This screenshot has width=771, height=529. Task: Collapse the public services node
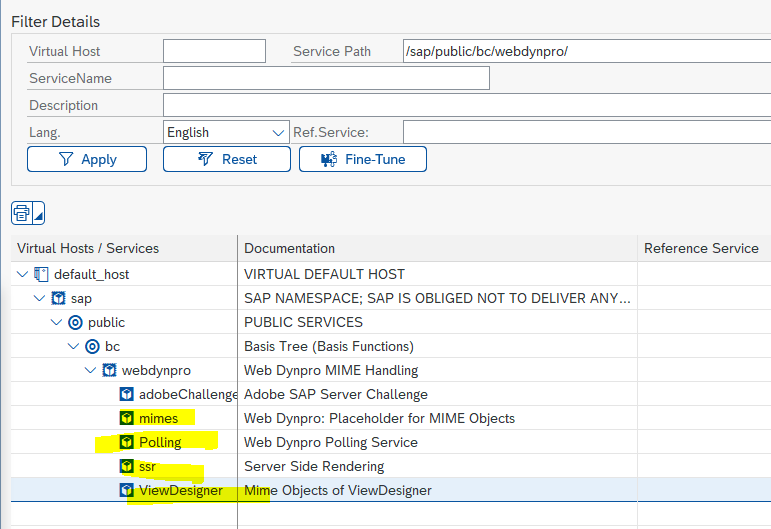[57, 322]
